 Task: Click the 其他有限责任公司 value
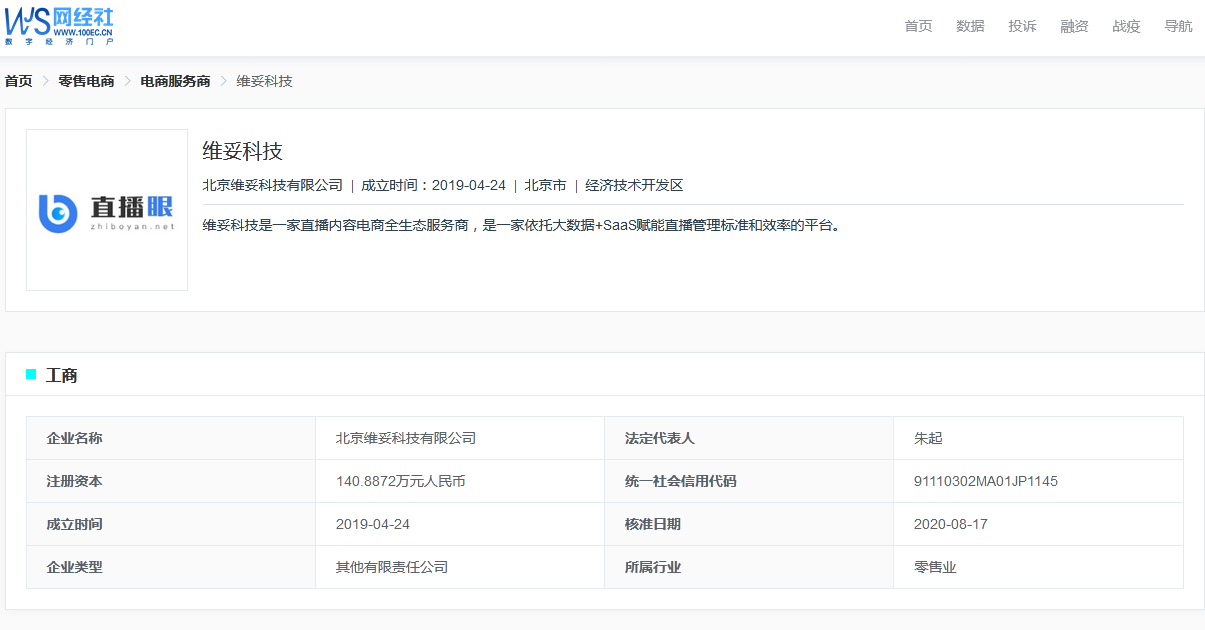click(392, 567)
